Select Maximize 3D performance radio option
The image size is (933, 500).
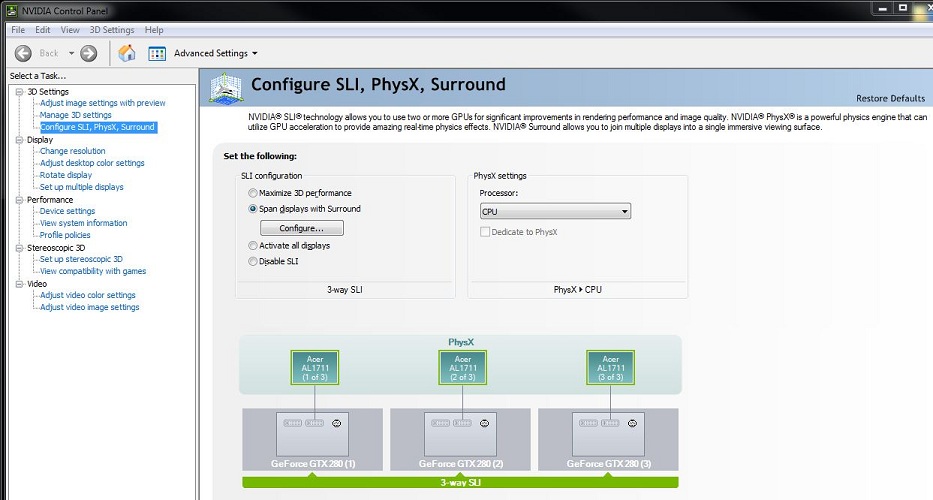253,193
